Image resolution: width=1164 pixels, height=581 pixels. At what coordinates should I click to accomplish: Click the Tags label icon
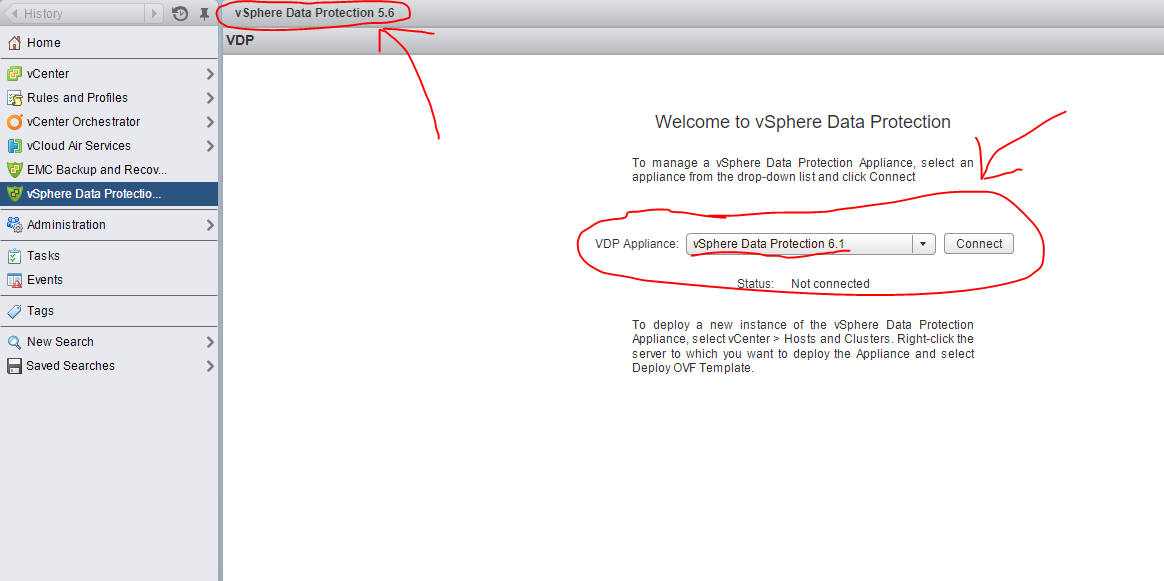click(x=14, y=311)
